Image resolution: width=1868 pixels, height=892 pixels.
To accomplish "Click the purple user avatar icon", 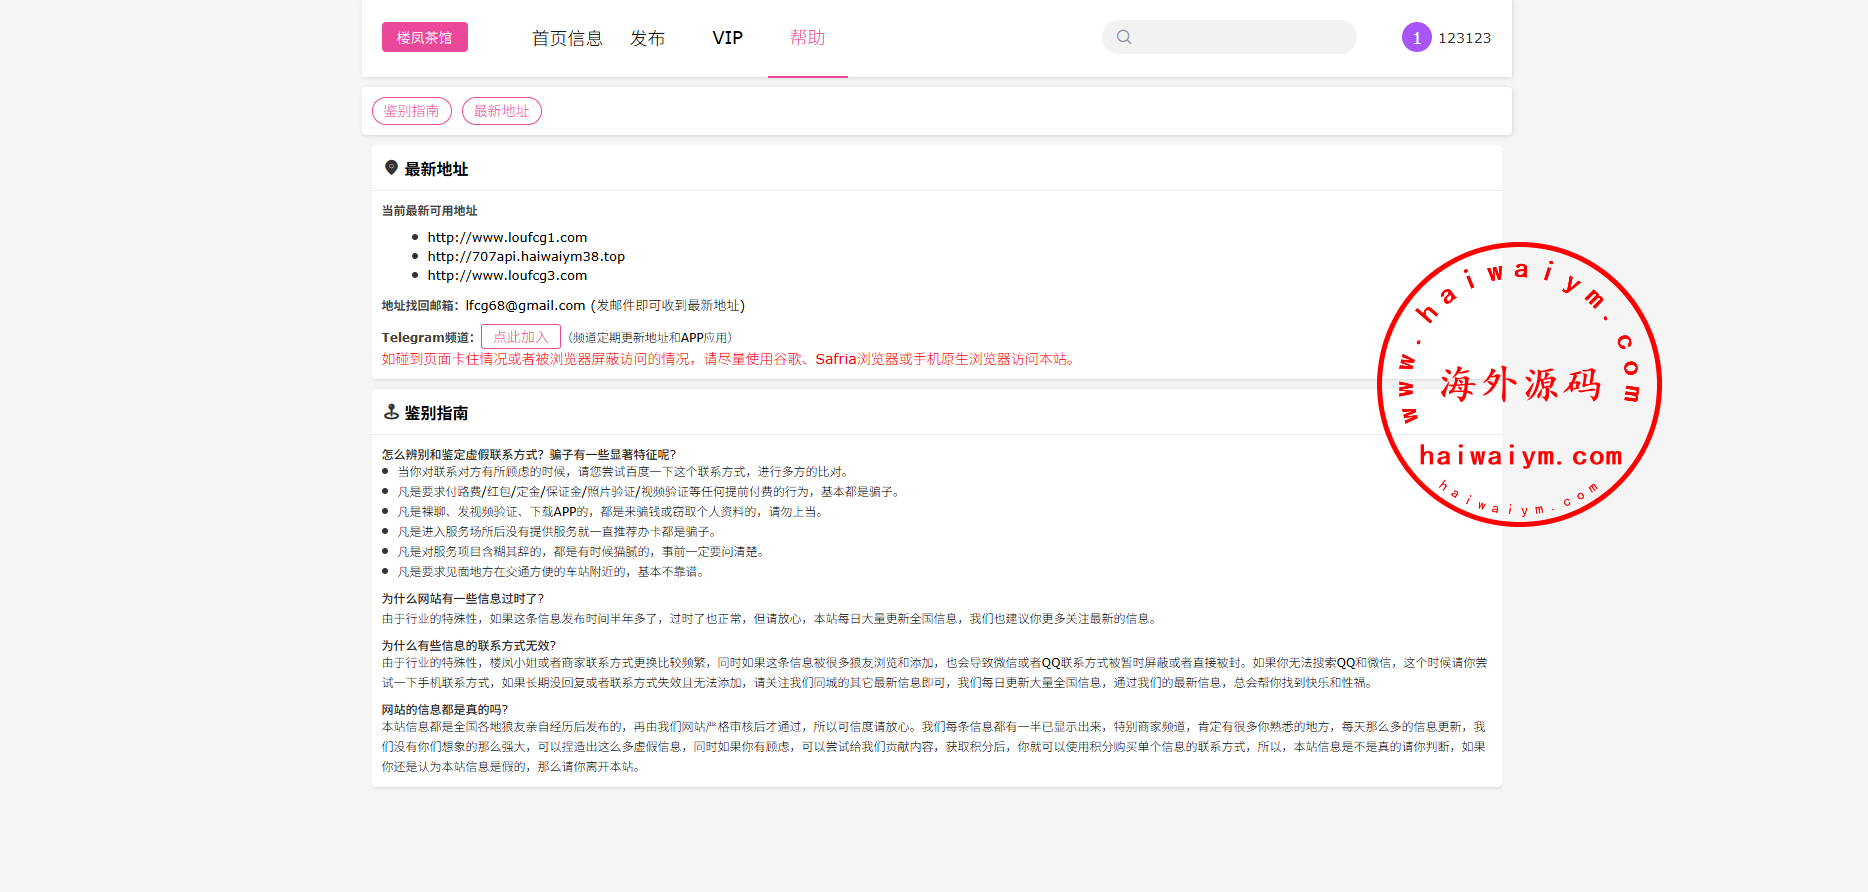I will [x=1416, y=37].
